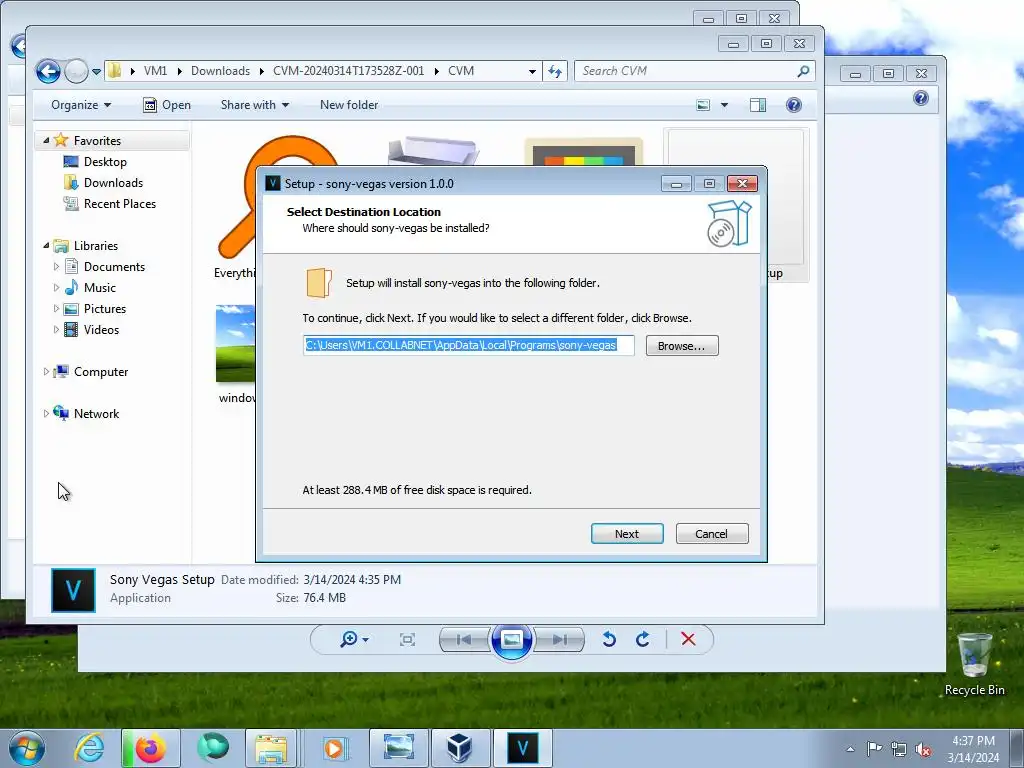Expand the Documents library
Screen dimensions: 1024x768
56,266
